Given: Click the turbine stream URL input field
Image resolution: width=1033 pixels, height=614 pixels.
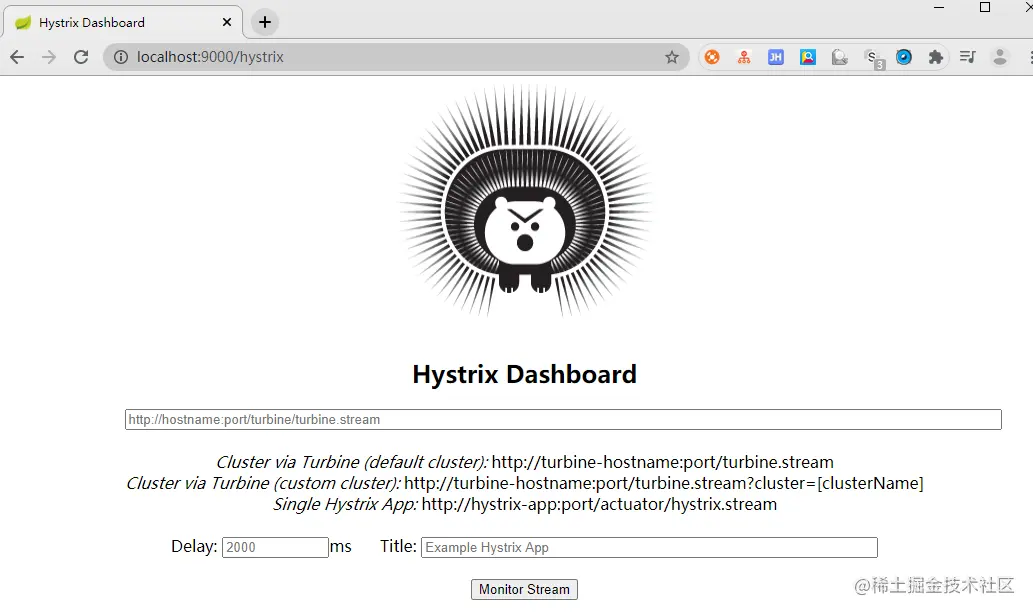Looking at the screenshot, I should (x=563, y=420).
